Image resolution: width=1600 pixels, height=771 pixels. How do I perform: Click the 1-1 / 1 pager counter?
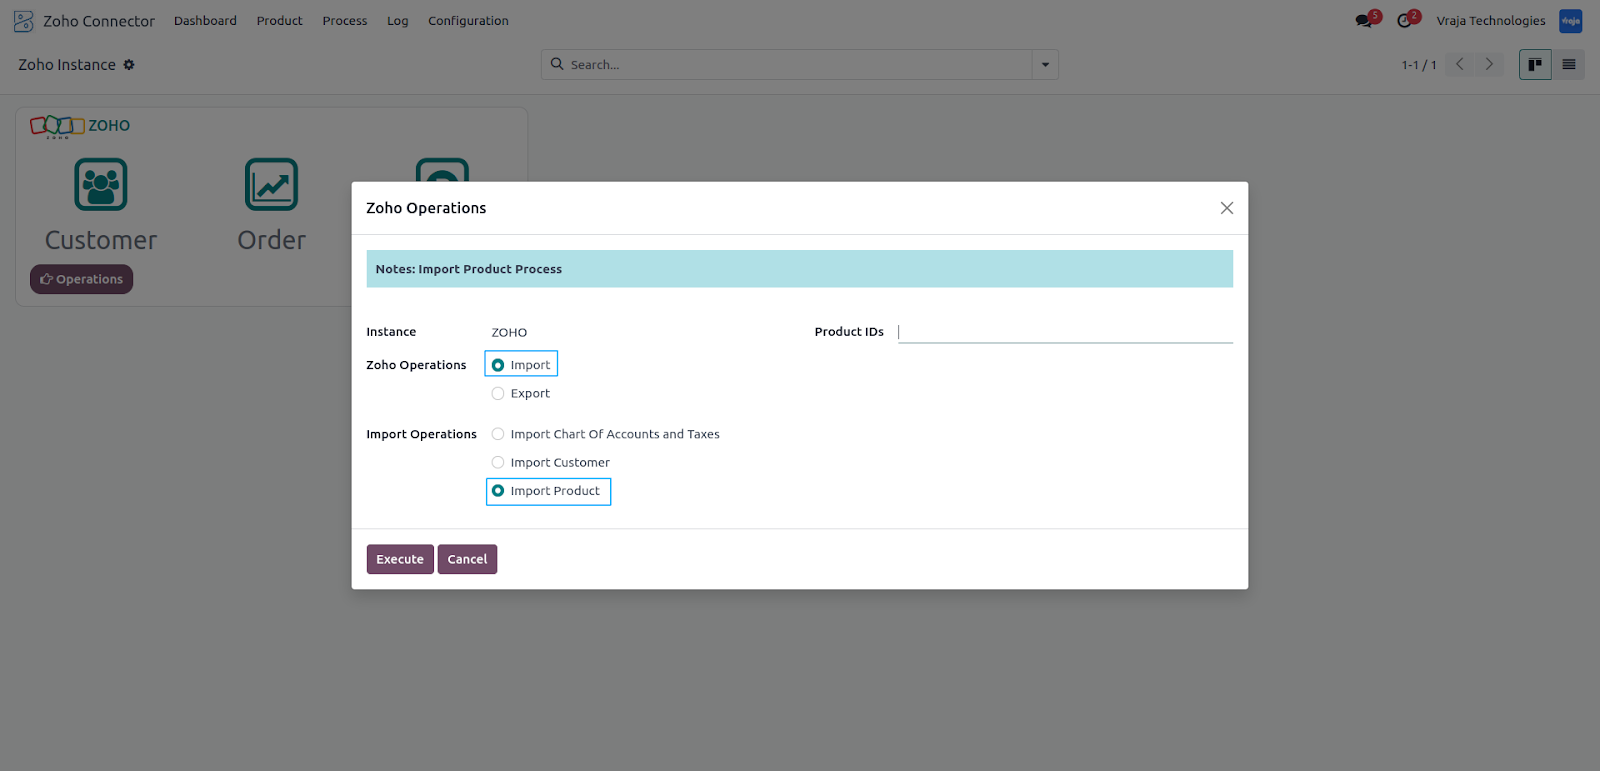[x=1419, y=65]
